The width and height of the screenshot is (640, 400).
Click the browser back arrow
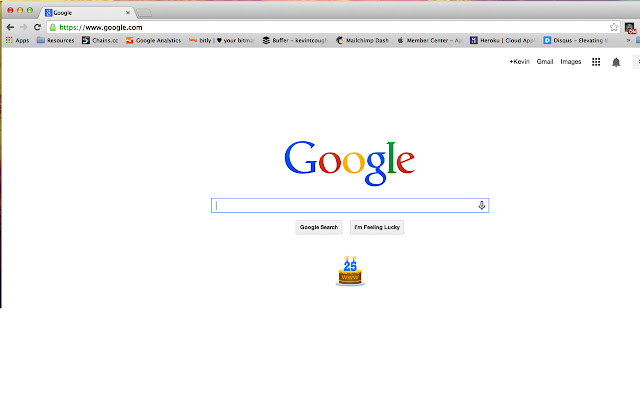click(10, 27)
